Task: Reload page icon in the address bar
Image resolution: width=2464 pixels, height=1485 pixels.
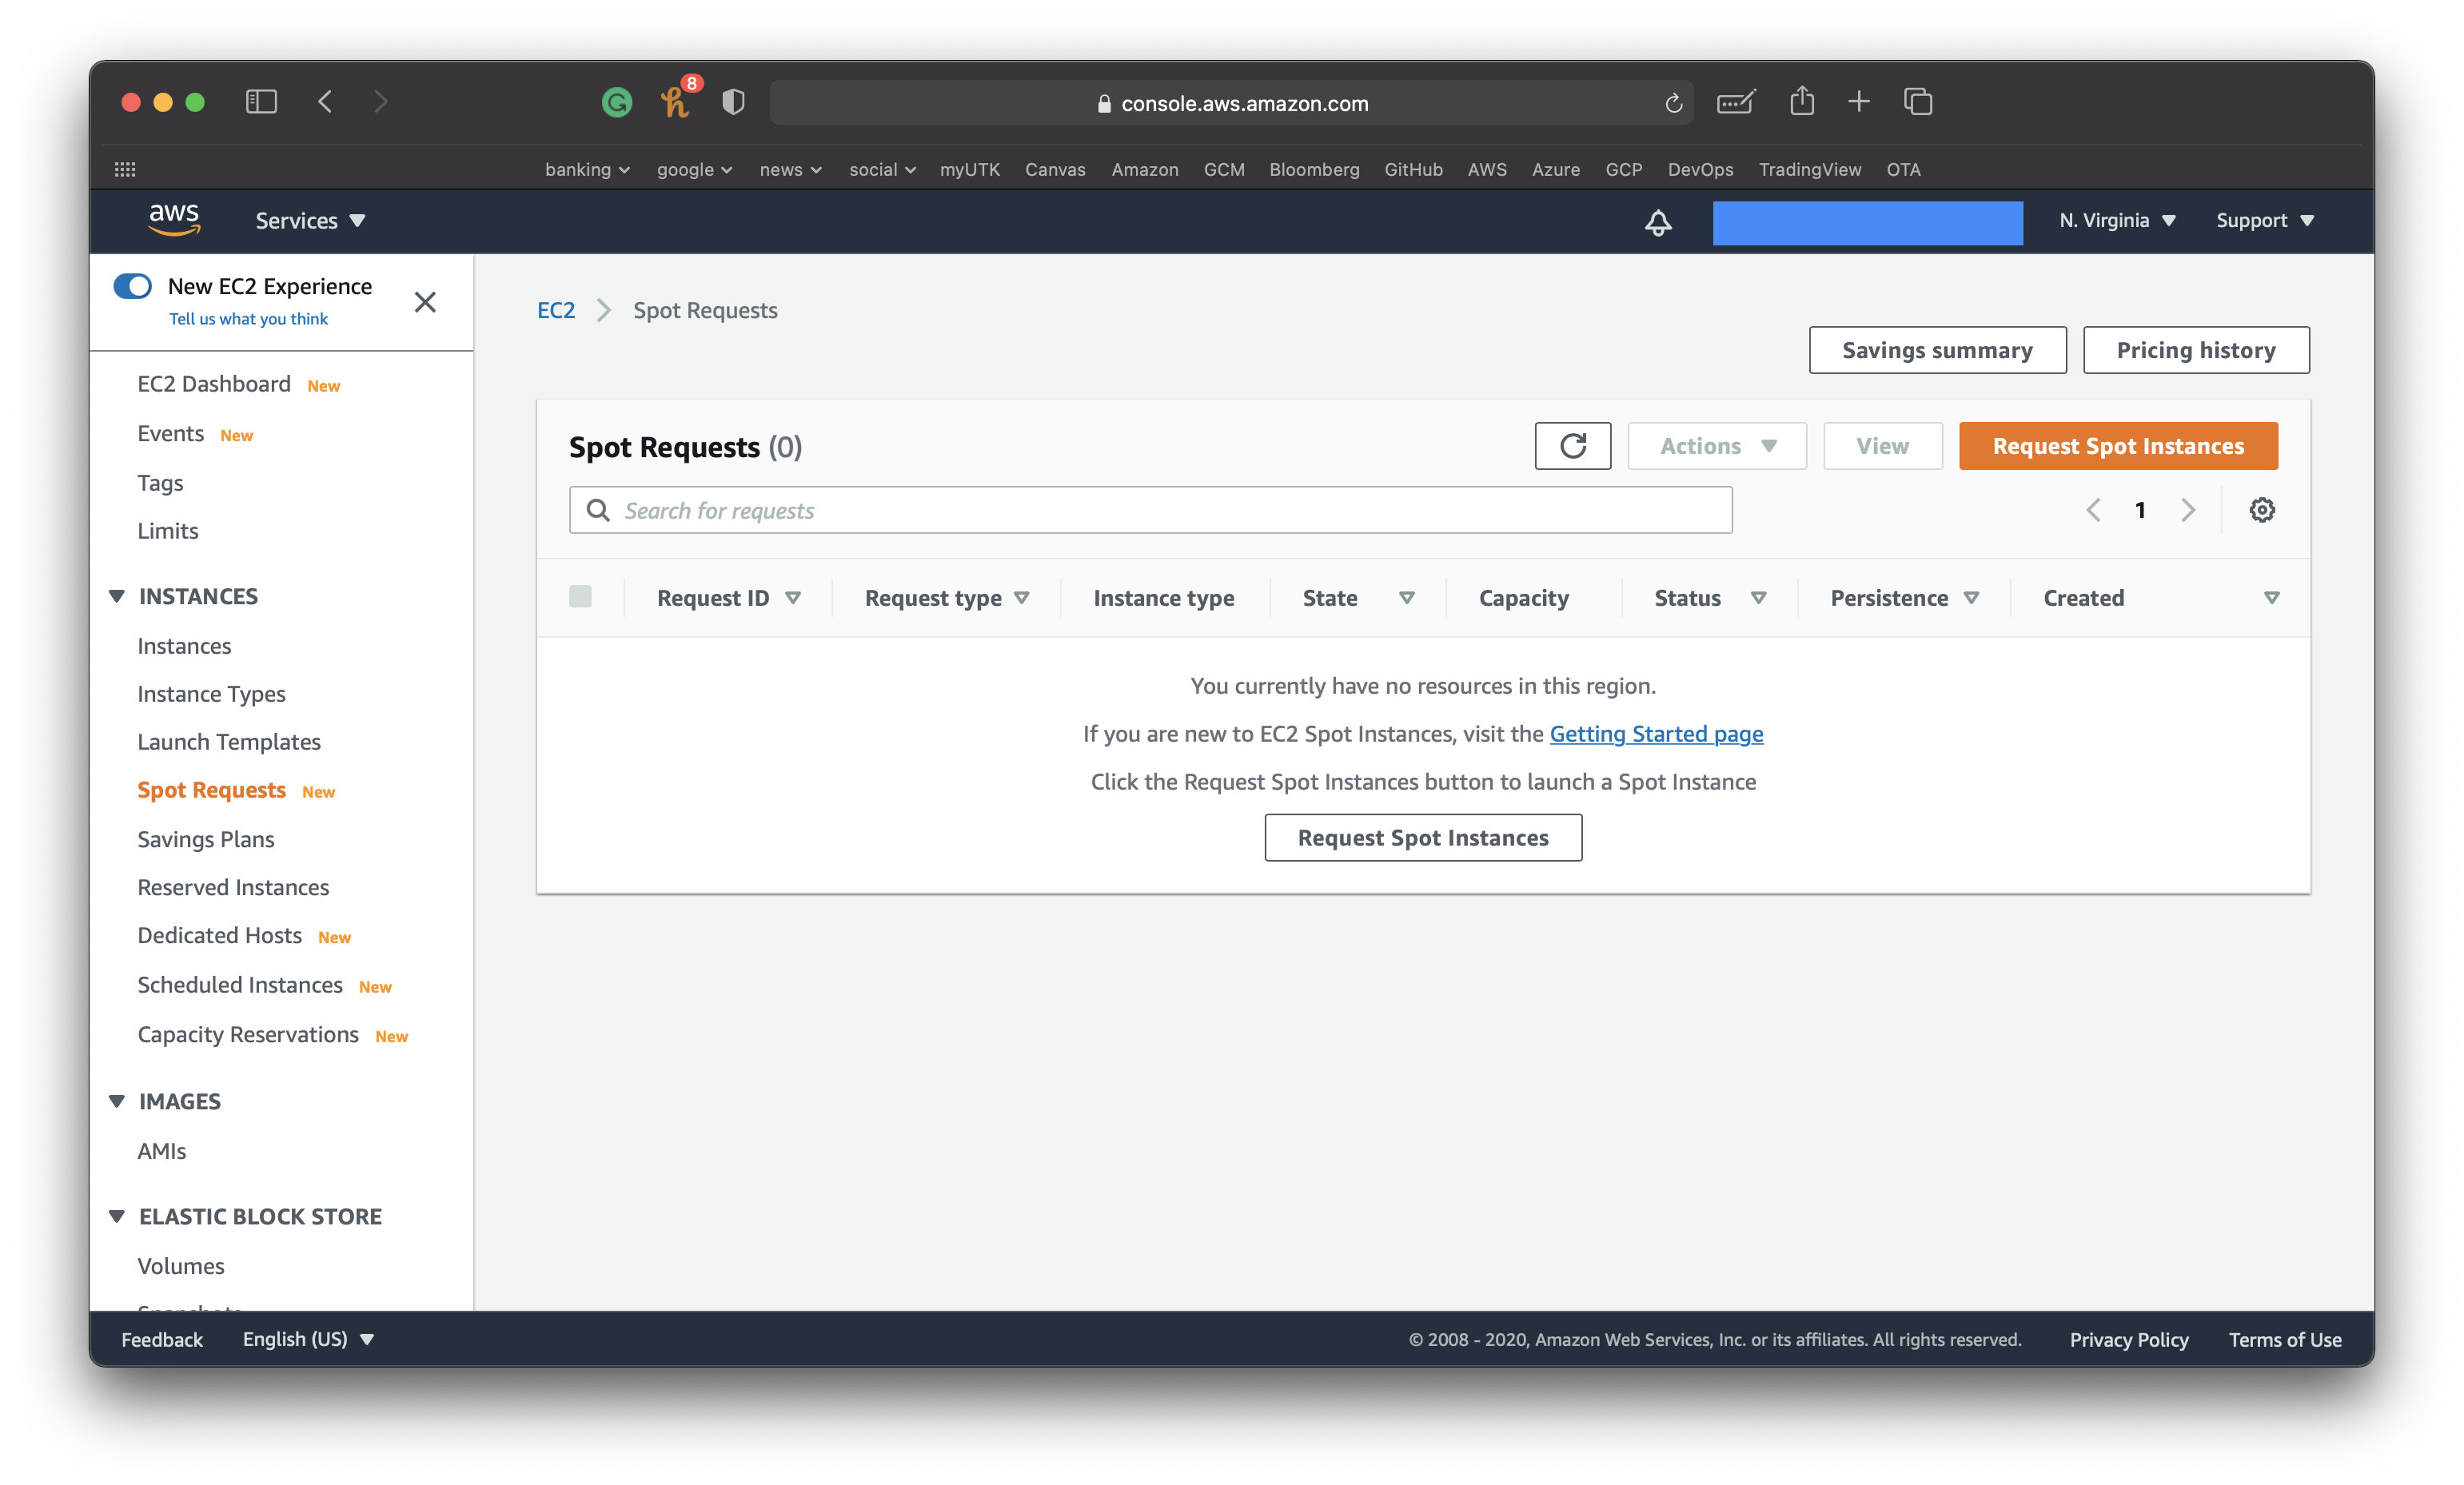Action: (1673, 104)
